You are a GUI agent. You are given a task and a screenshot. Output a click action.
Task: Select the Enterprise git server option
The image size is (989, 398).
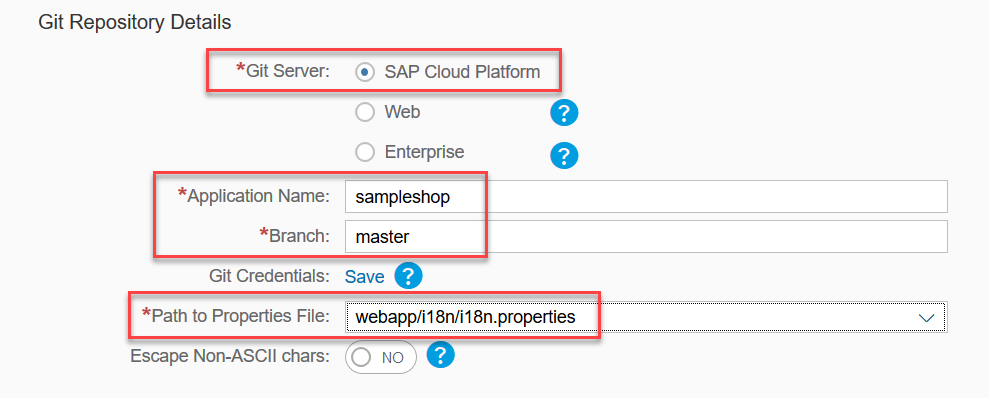[365, 152]
